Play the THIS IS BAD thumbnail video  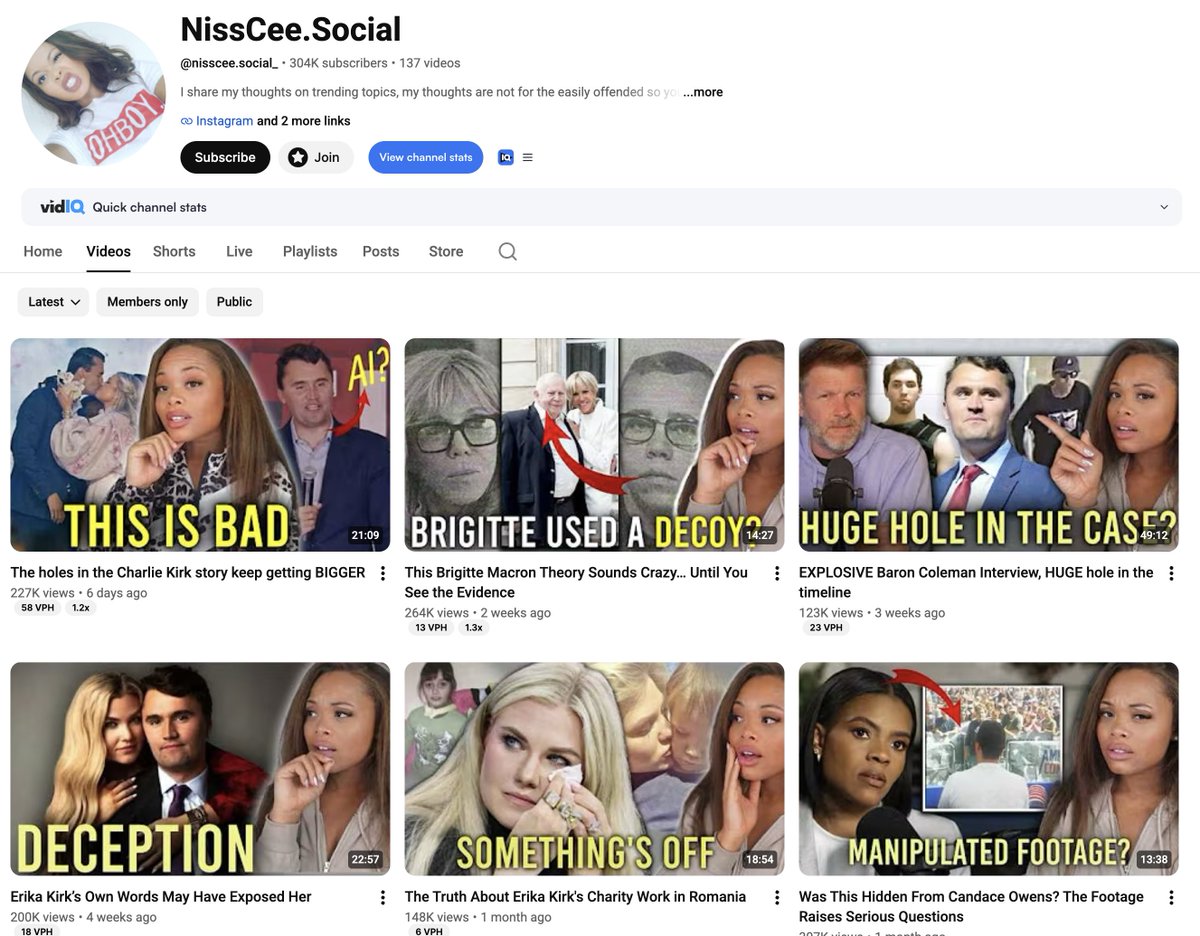200,445
